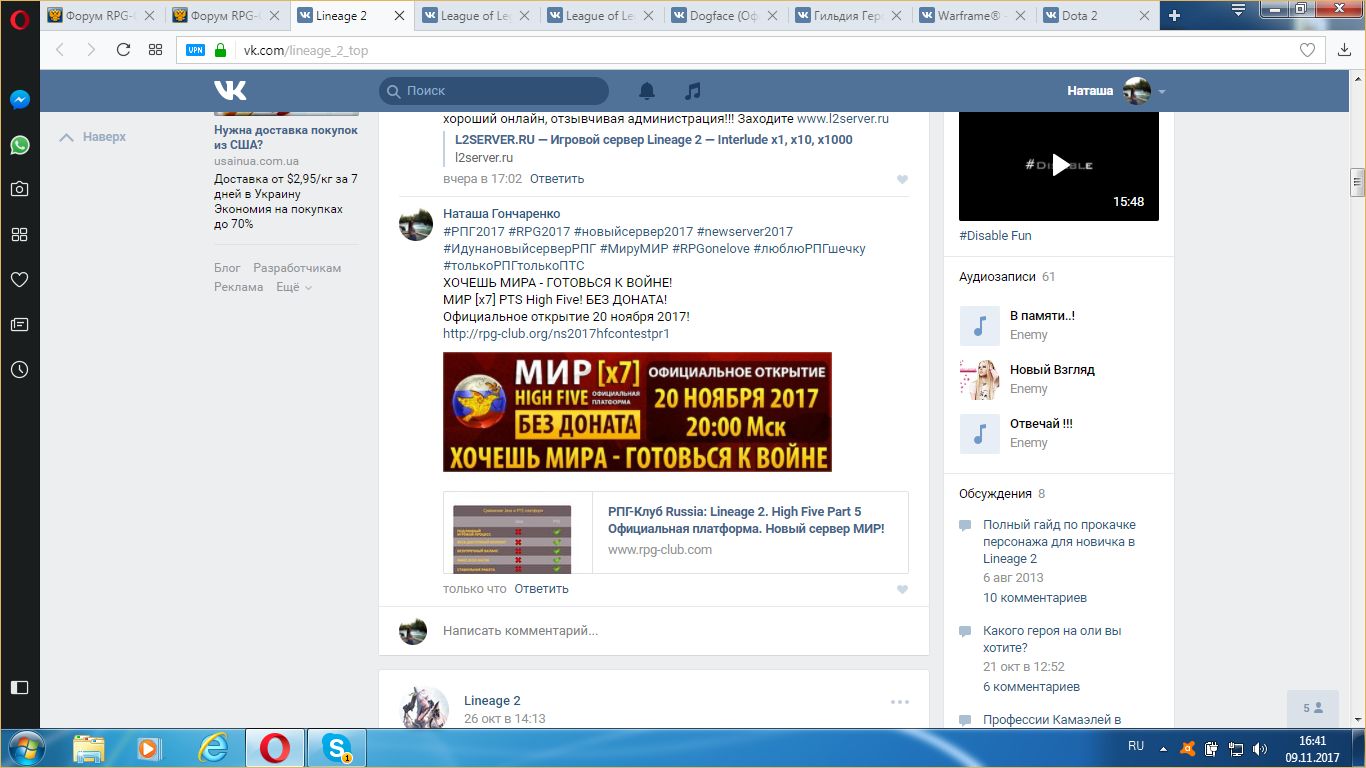Image resolution: width=1366 pixels, height=768 pixels.
Task: Click the VK logo home icon
Action: [230, 91]
